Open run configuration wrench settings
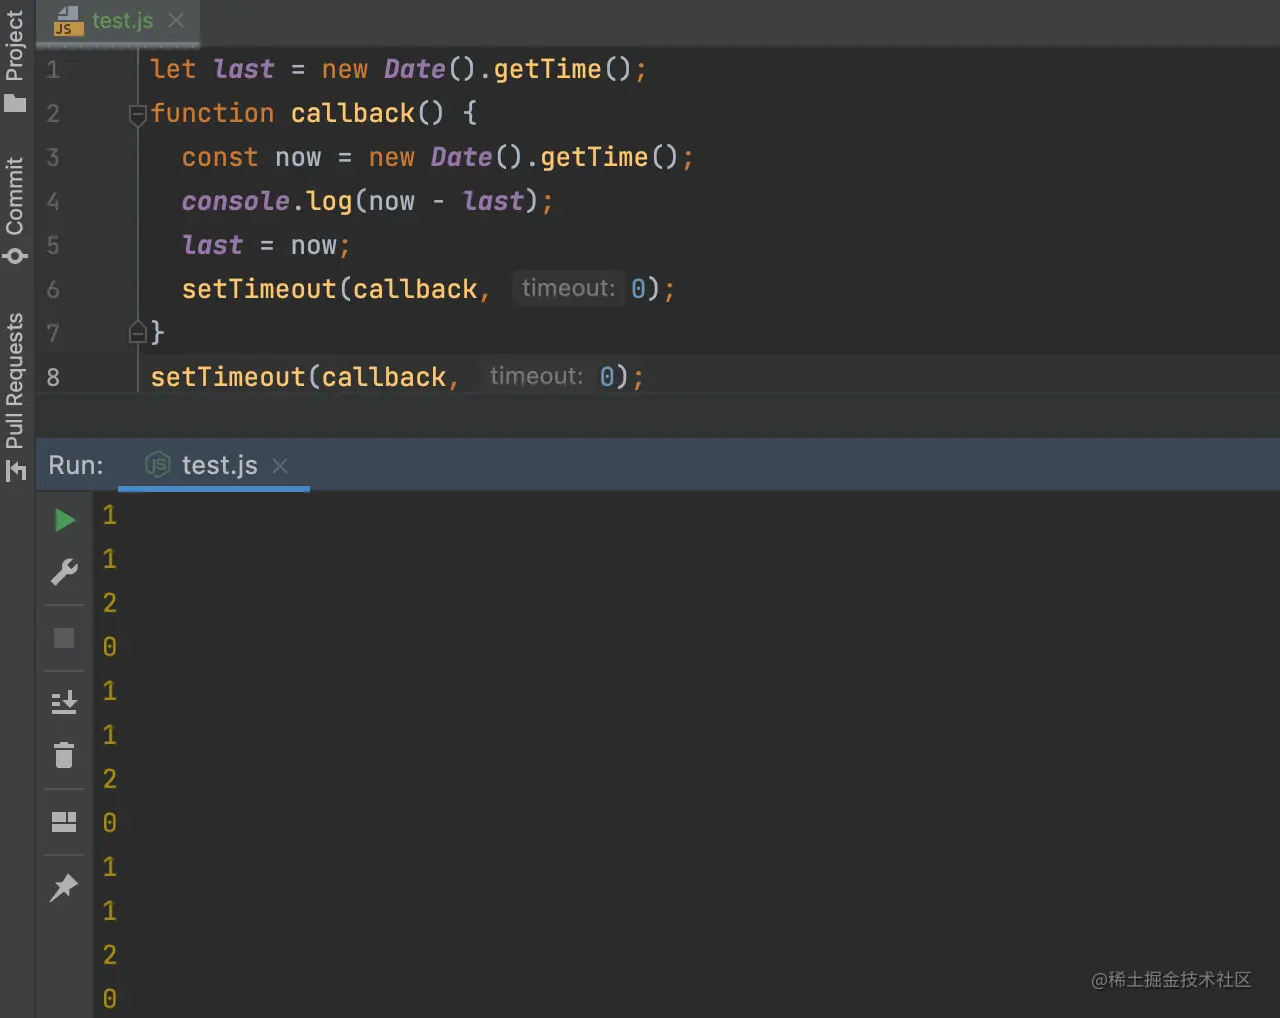1280x1018 pixels. point(64,572)
